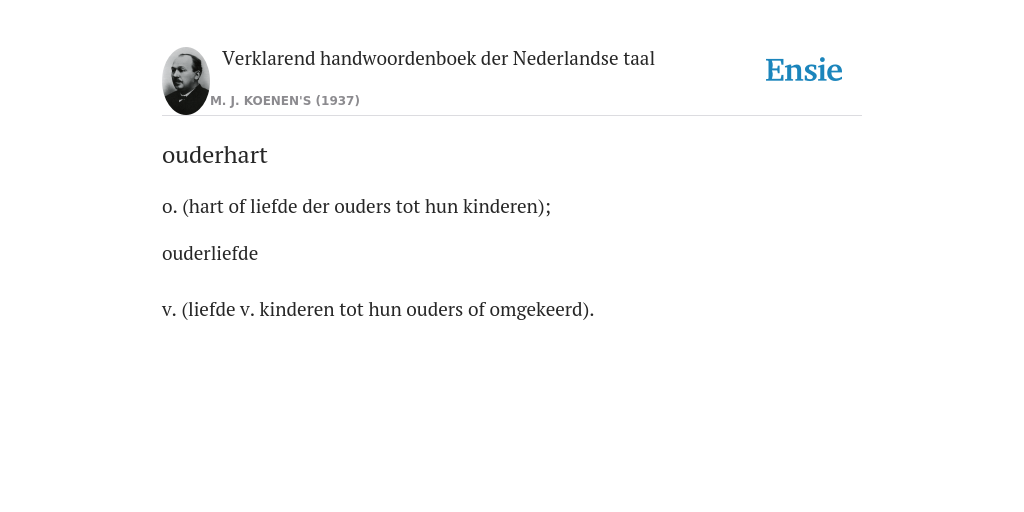Open the M. J. Koenen portrait image
Image resolution: width=1024 pixels, height=512 pixels.
[x=186, y=81]
